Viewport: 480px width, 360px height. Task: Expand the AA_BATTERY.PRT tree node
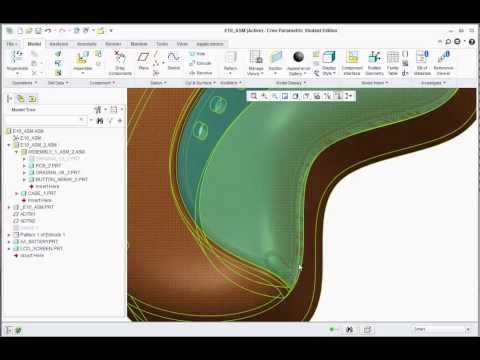(9, 242)
